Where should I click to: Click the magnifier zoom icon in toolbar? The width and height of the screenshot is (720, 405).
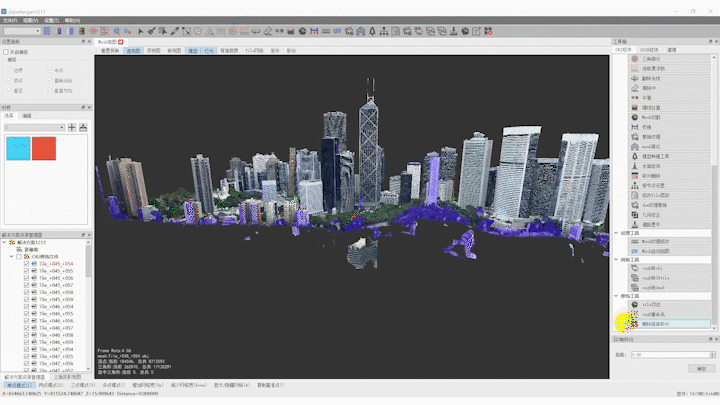pos(117,31)
